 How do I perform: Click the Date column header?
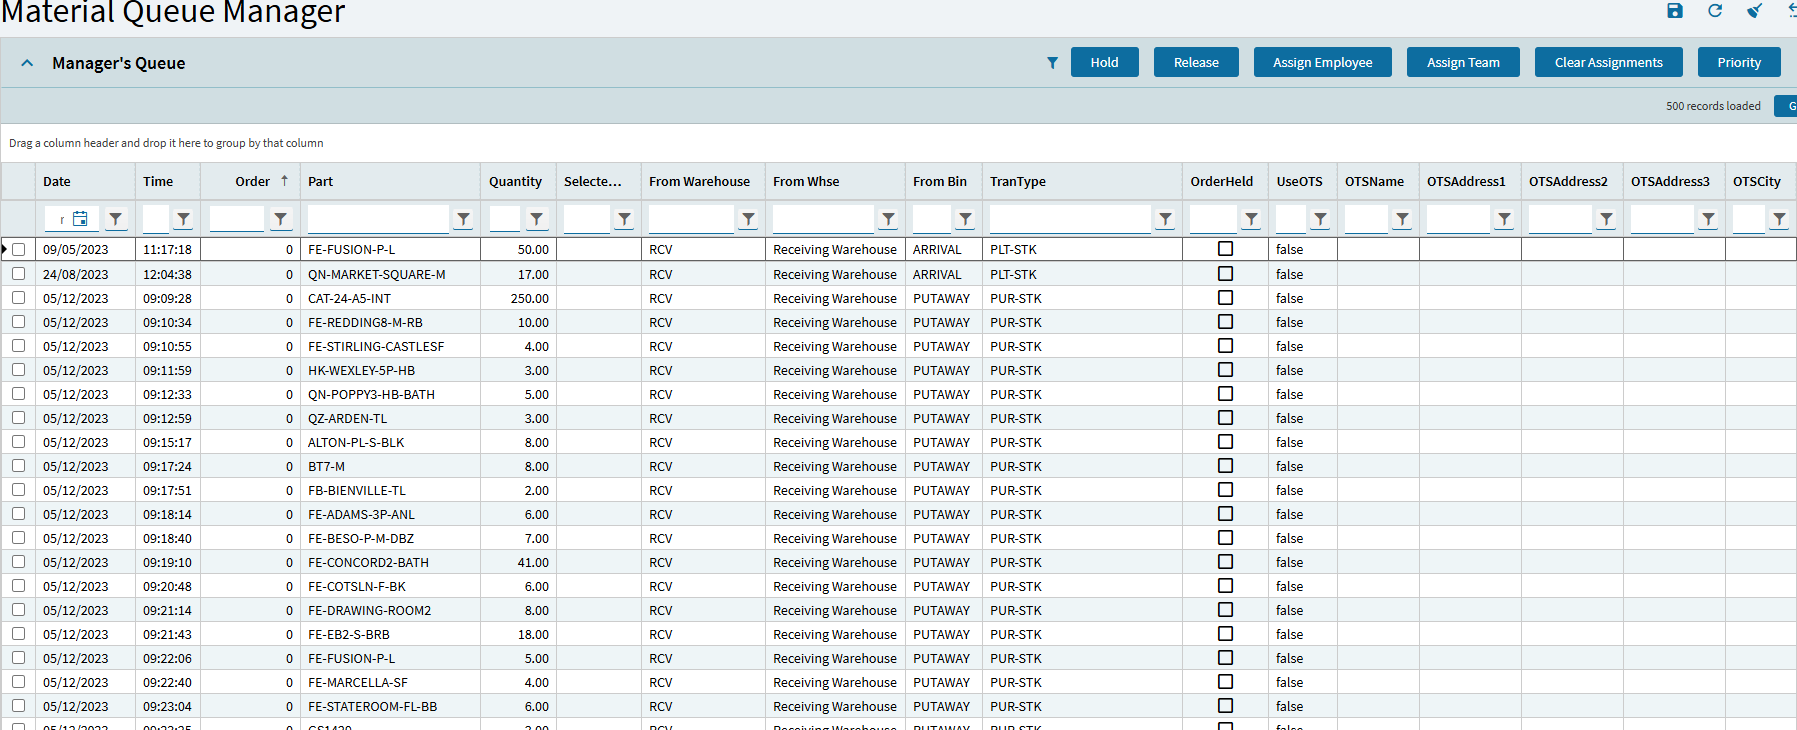[x=57, y=182]
